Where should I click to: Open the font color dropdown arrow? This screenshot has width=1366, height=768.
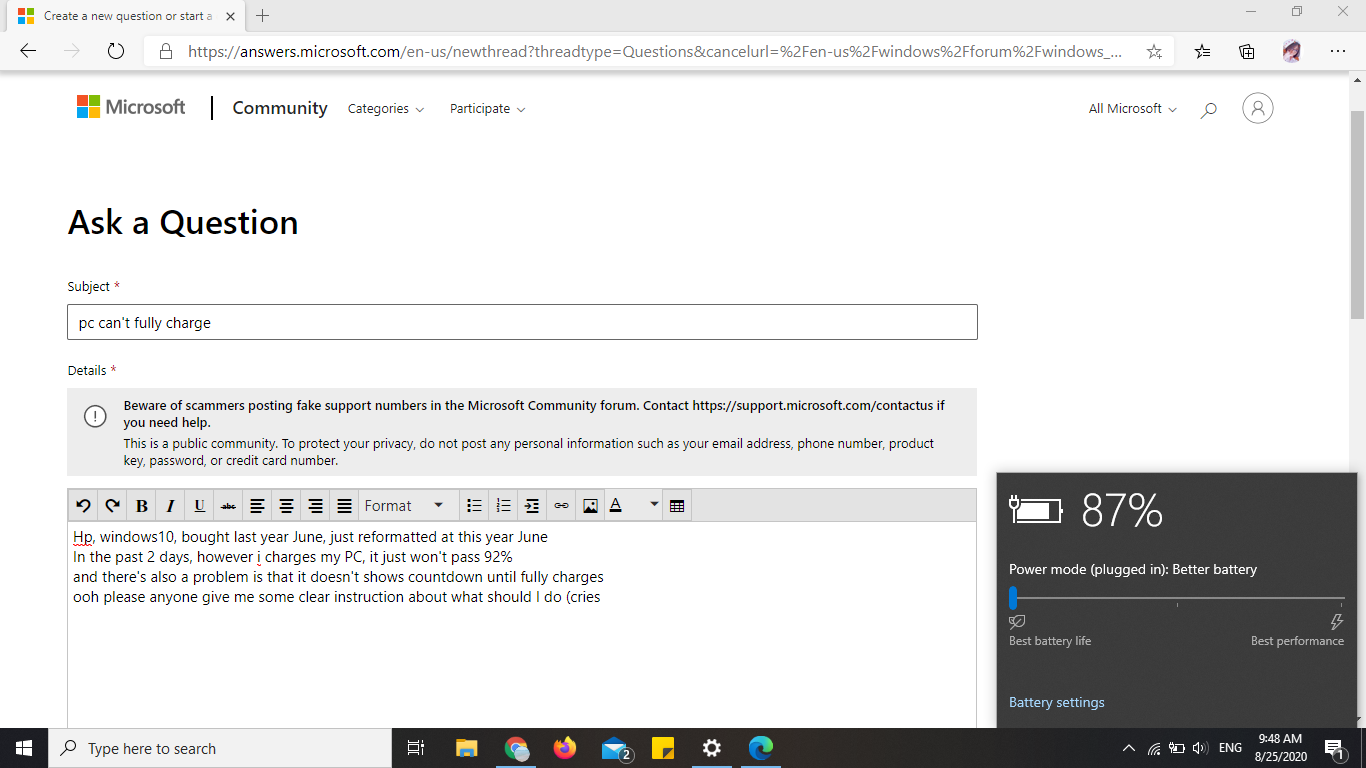(x=654, y=506)
